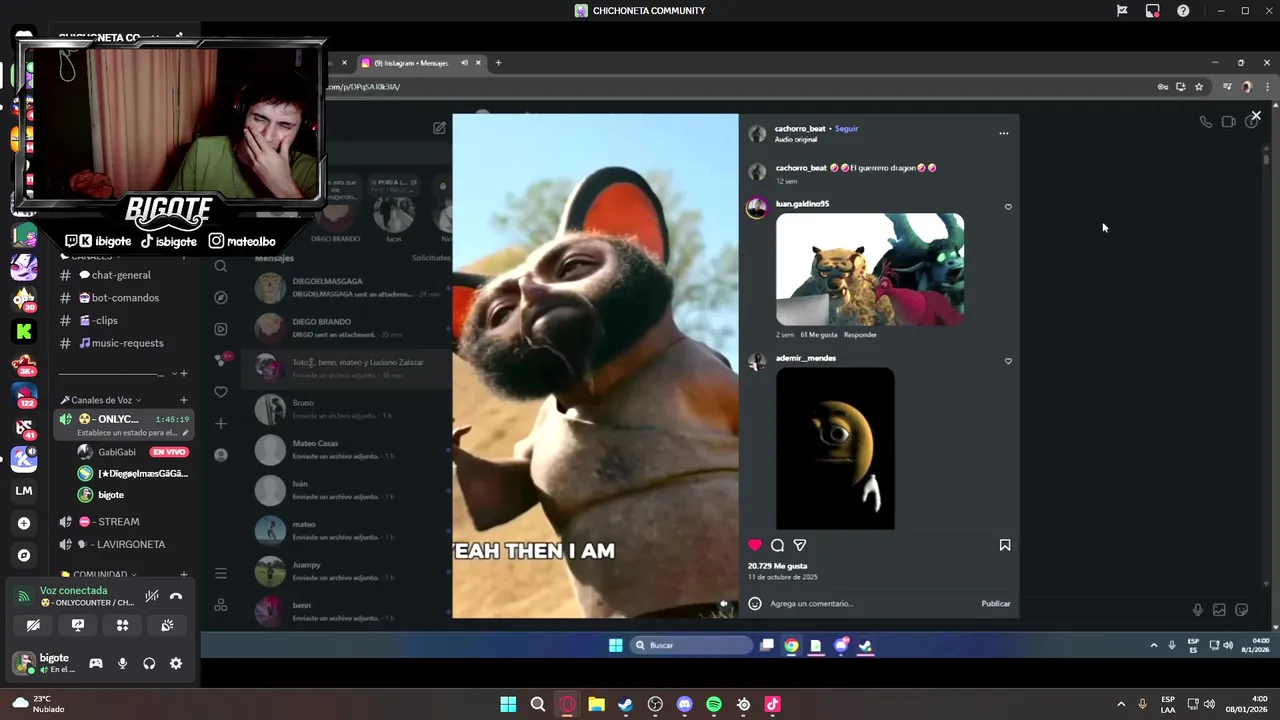
Task: View GabiGabi's EN VIVO stream
Action: tap(169, 452)
